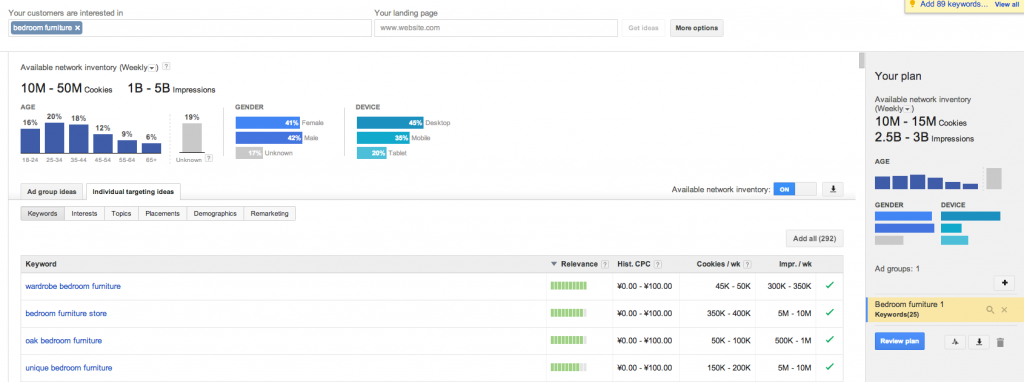Select Individual targeting ideas tab
This screenshot has width=1024, height=382.
(133, 192)
